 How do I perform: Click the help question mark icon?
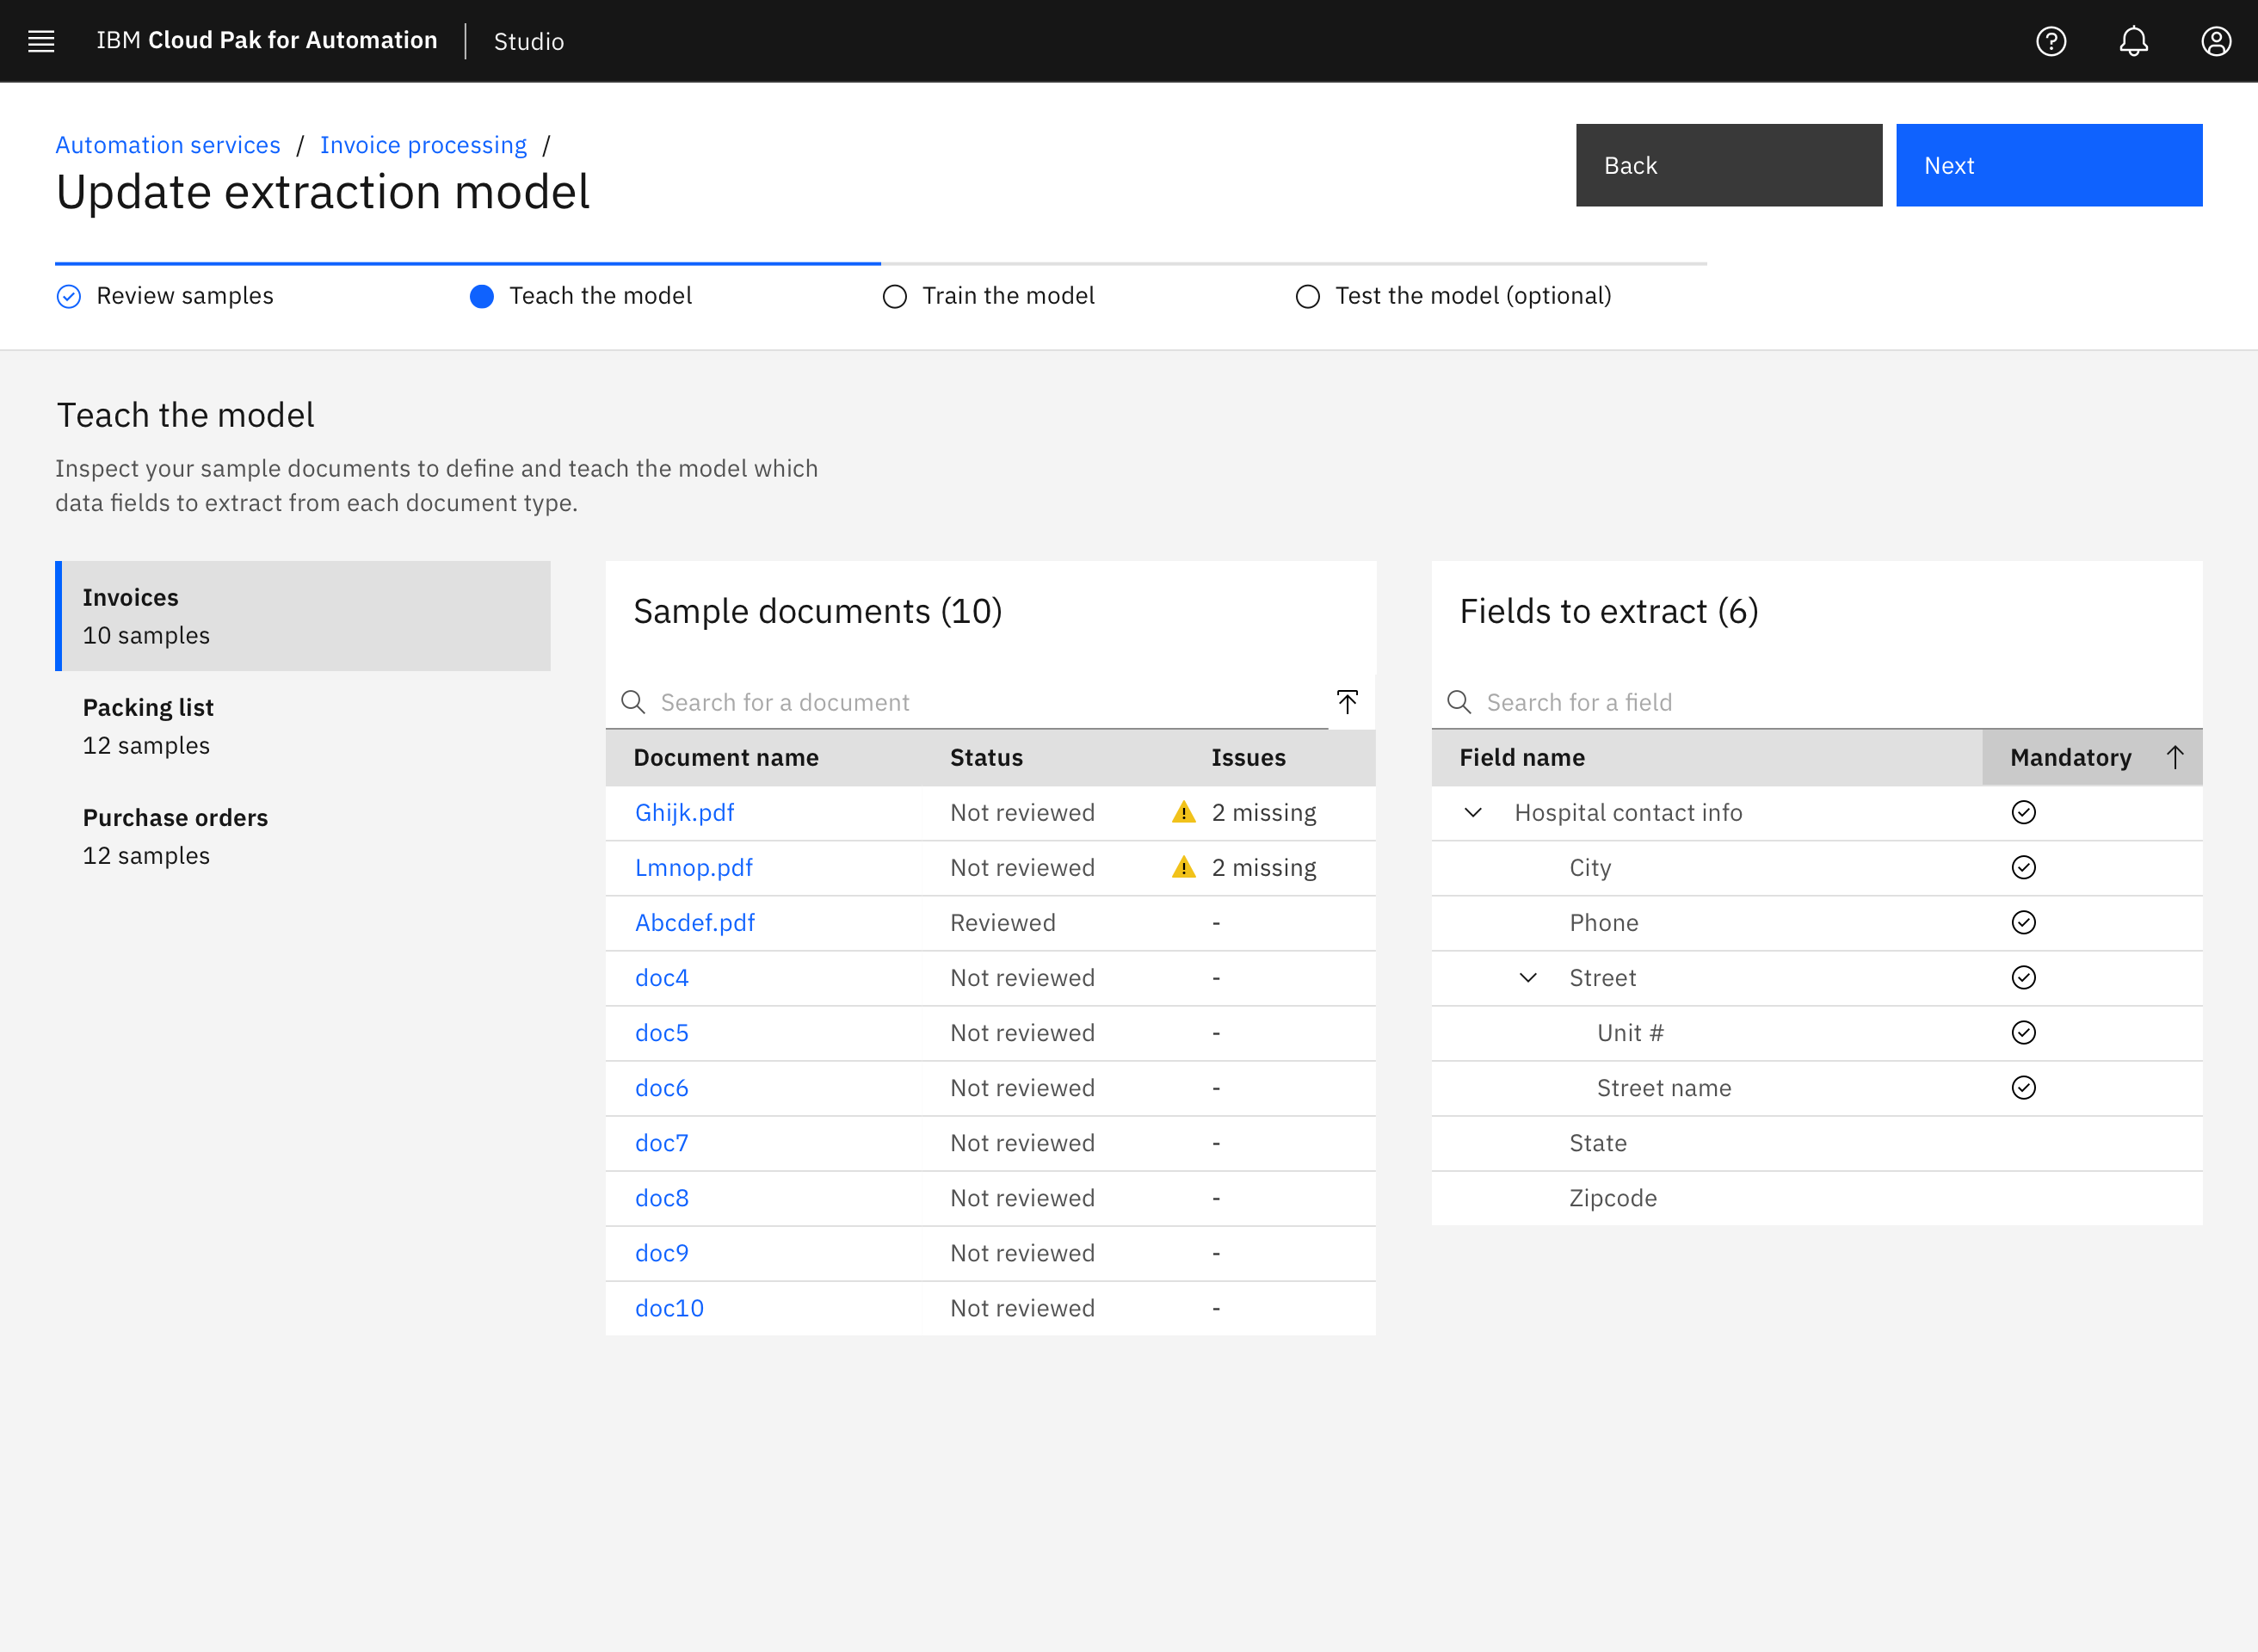tap(2051, 41)
